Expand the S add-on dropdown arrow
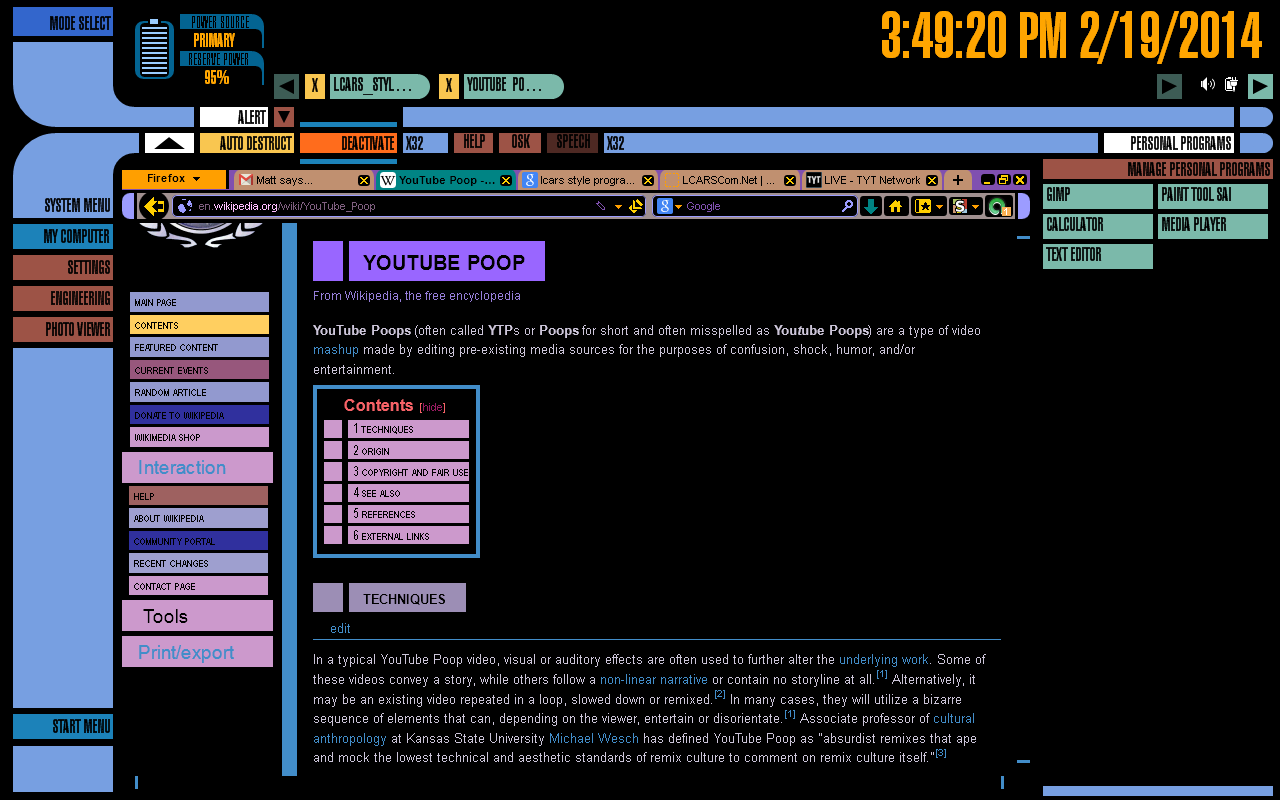This screenshot has width=1280, height=802. [976, 207]
